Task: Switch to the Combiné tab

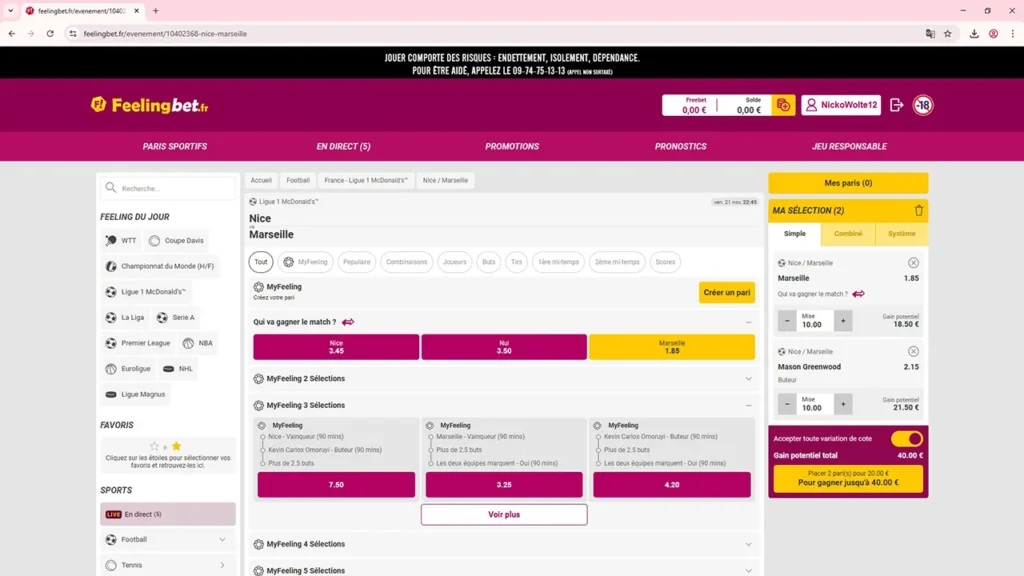Action: click(x=848, y=234)
